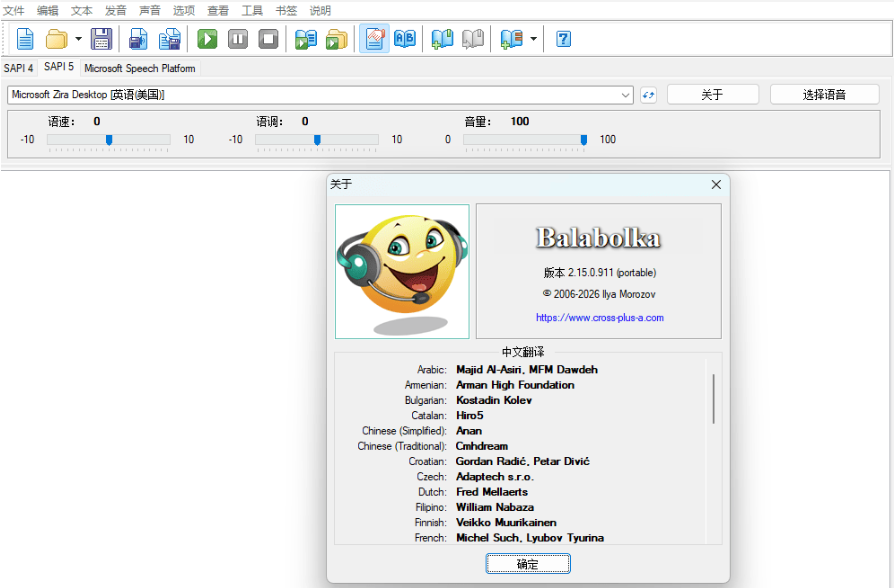This screenshot has width=894, height=588.
Task: Click the refresh voice list icon
Action: (649, 95)
